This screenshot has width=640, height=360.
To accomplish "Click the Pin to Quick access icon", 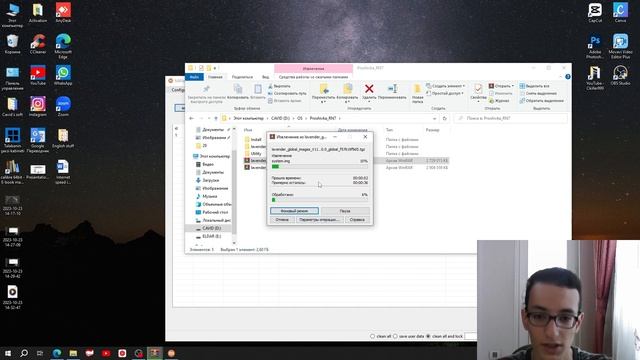I will point(206,89).
